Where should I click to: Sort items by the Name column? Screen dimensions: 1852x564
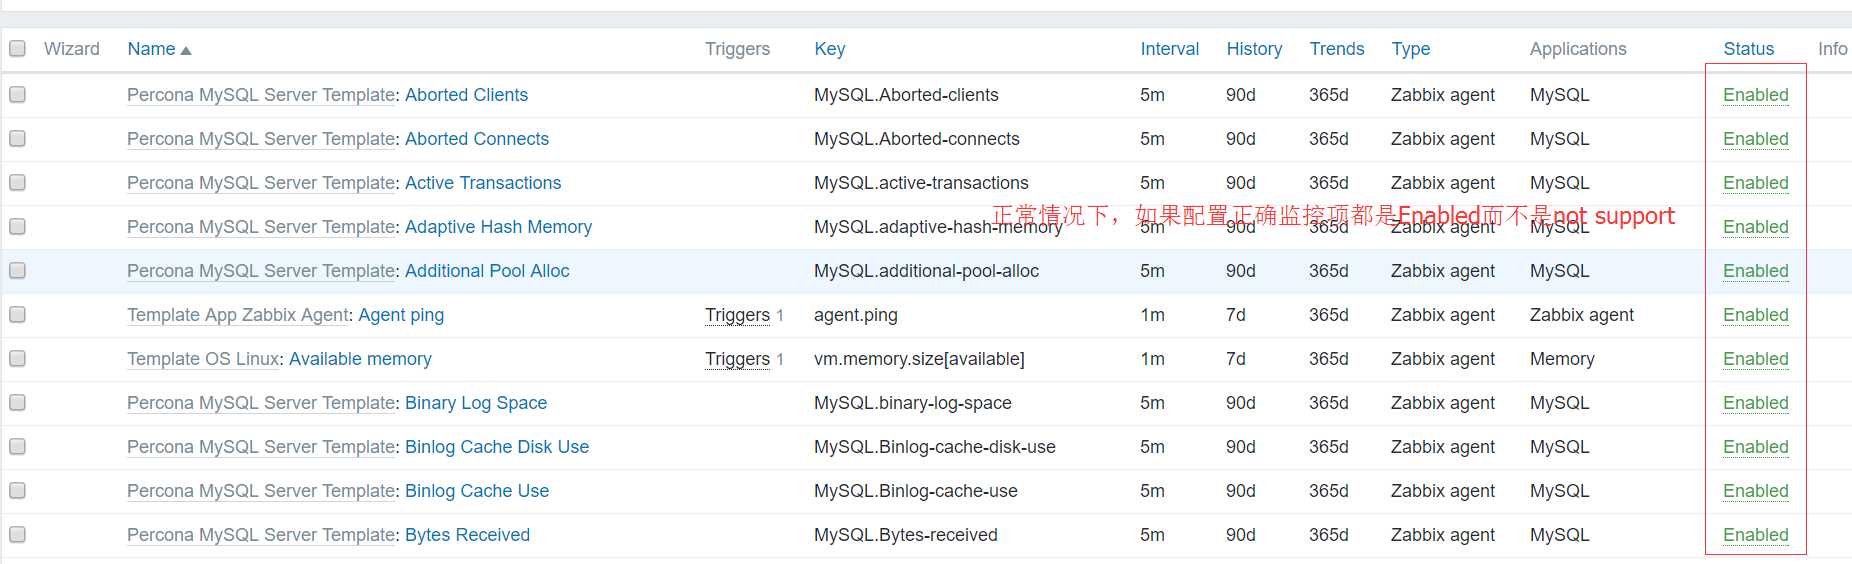[x=159, y=49]
